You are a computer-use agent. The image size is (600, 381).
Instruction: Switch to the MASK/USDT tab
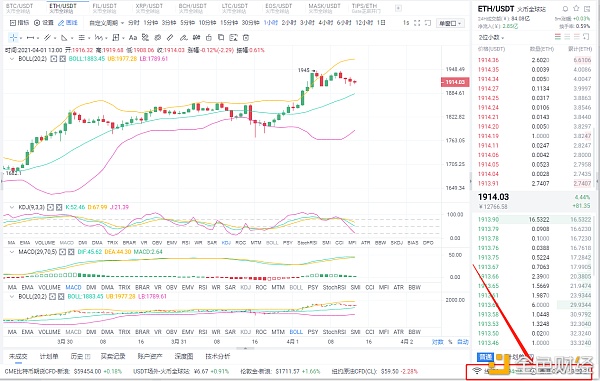pyautogui.click(x=324, y=8)
